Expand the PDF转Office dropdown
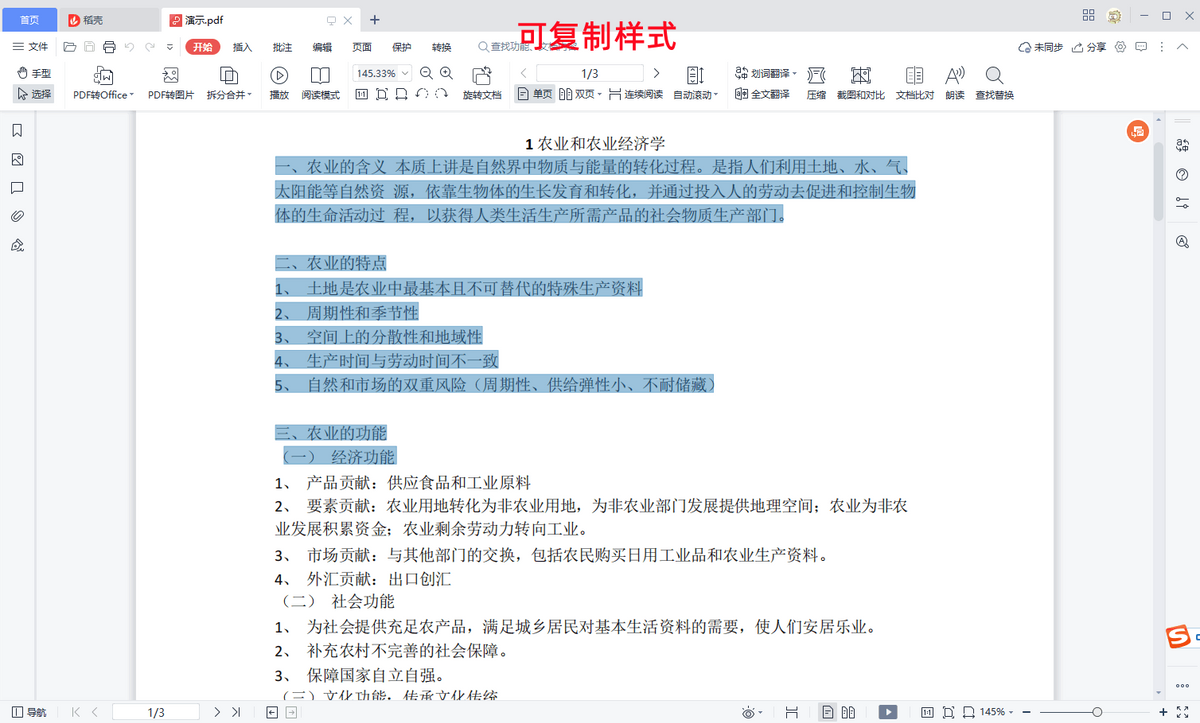 click(132, 95)
